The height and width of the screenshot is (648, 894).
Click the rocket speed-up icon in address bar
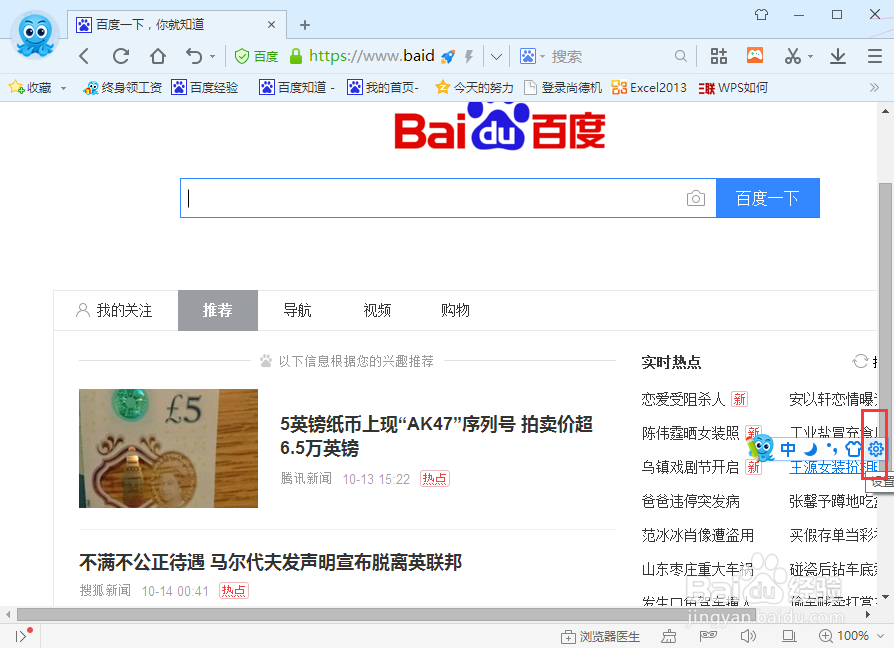(448, 56)
